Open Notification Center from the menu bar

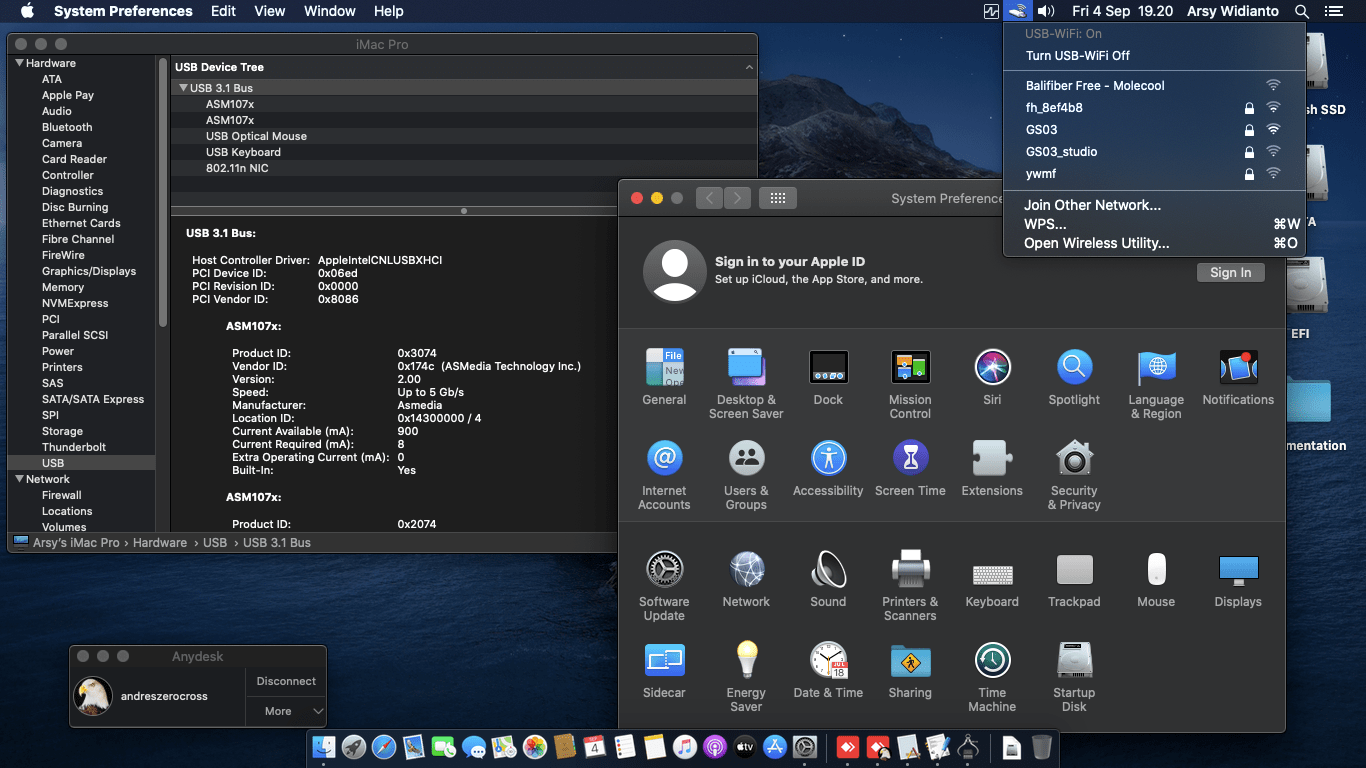click(x=1333, y=11)
